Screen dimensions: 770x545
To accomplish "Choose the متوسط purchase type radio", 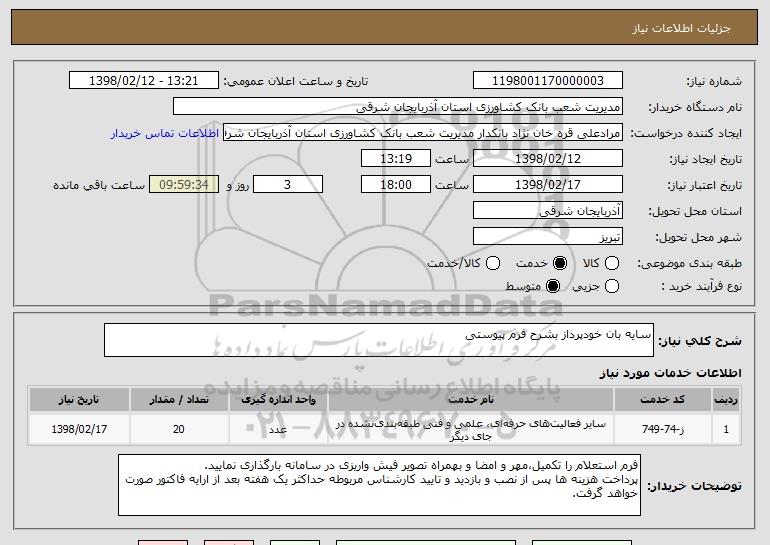I will click(x=553, y=286).
